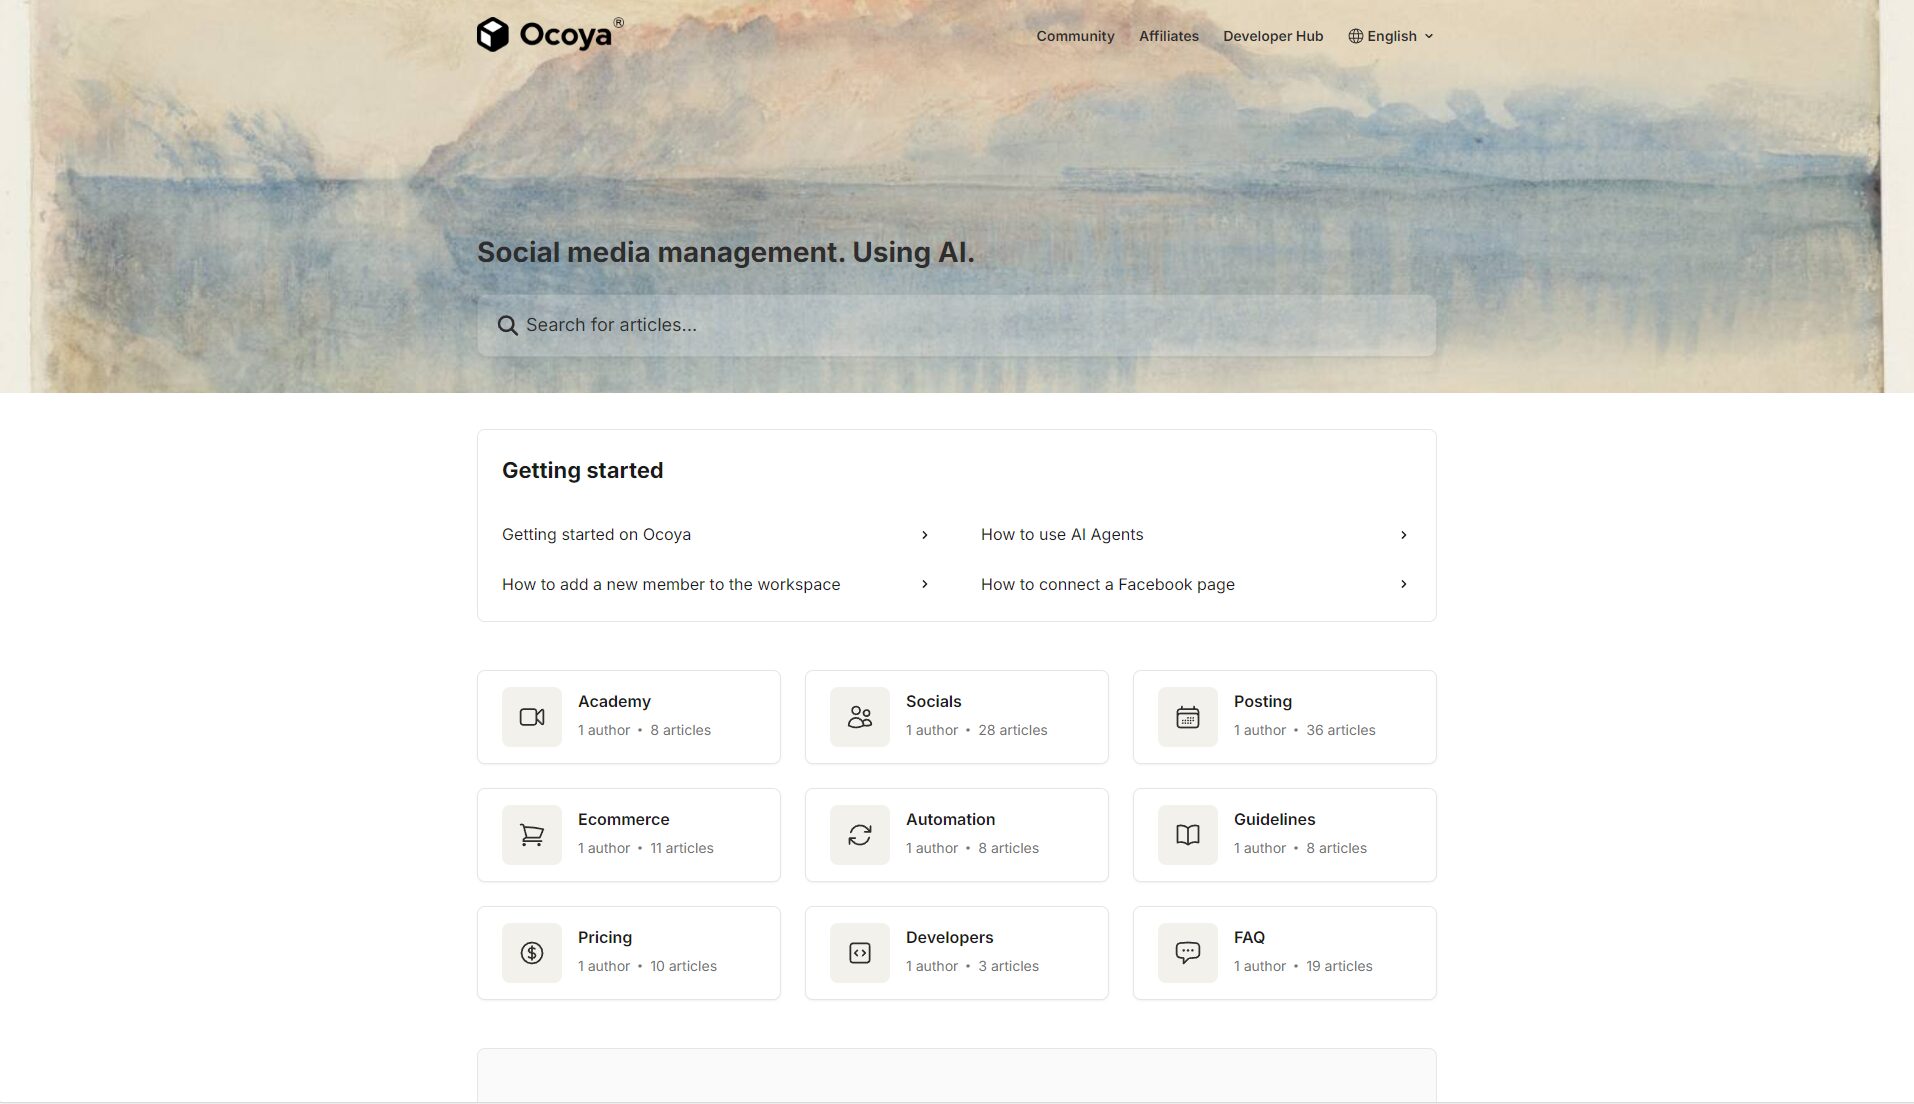The height and width of the screenshot is (1104, 1914).
Task: Click chevron beside How to use AI Agents
Action: (x=1403, y=535)
